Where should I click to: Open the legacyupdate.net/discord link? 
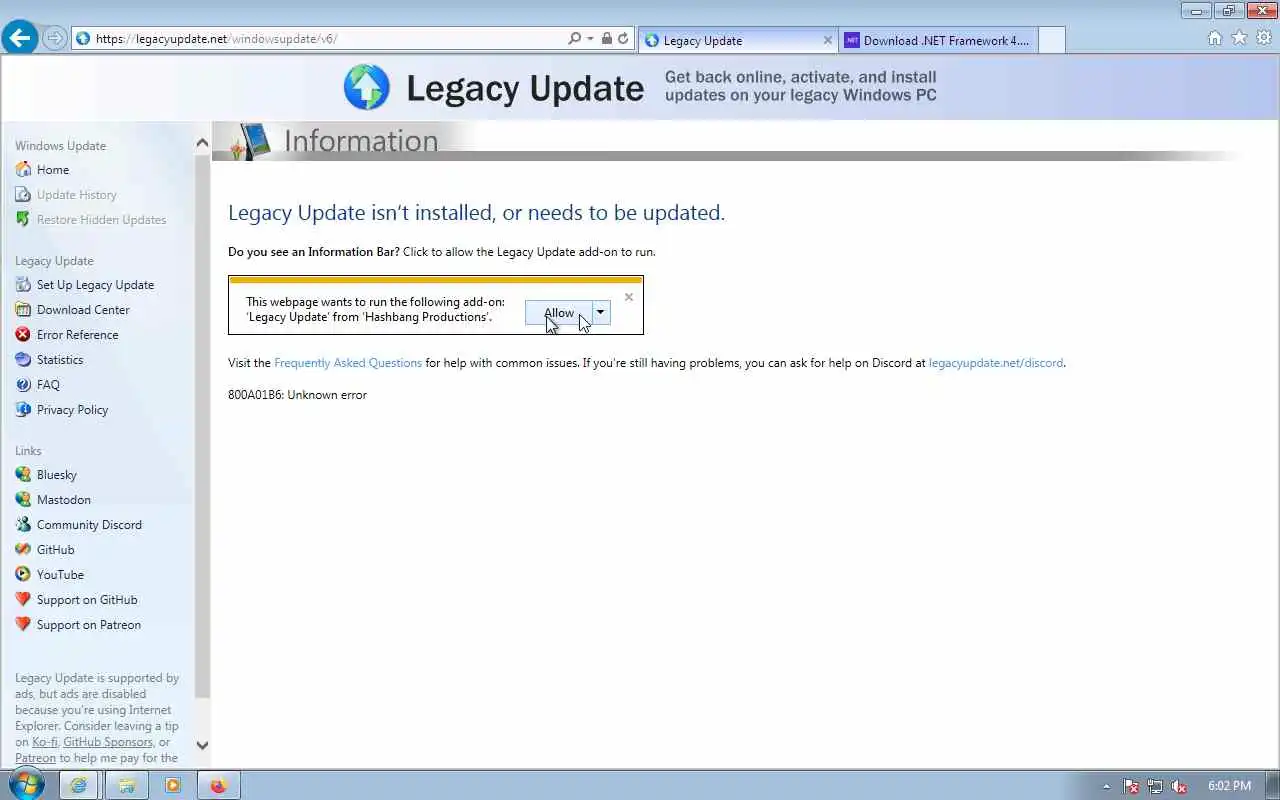click(996, 363)
